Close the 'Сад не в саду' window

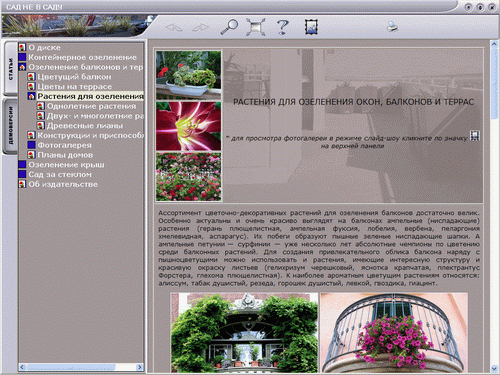(492, 7)
